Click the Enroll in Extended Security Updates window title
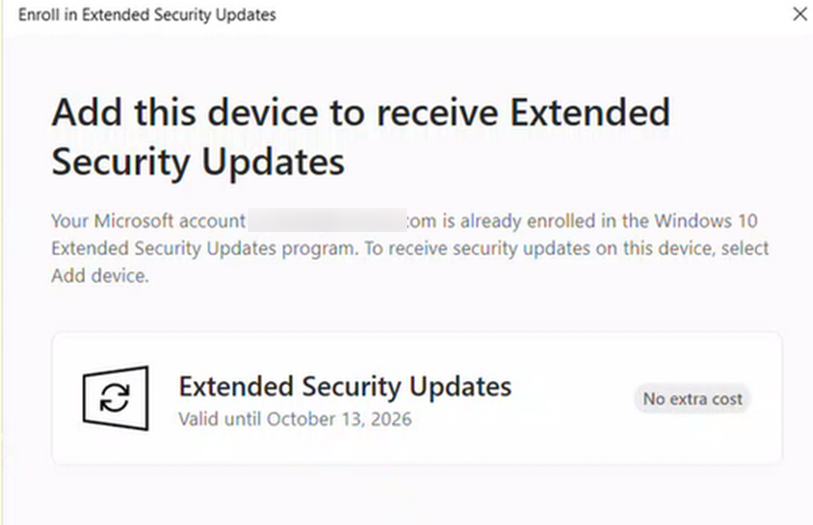Viewport: 813px width, 525px height. (147, 15)
